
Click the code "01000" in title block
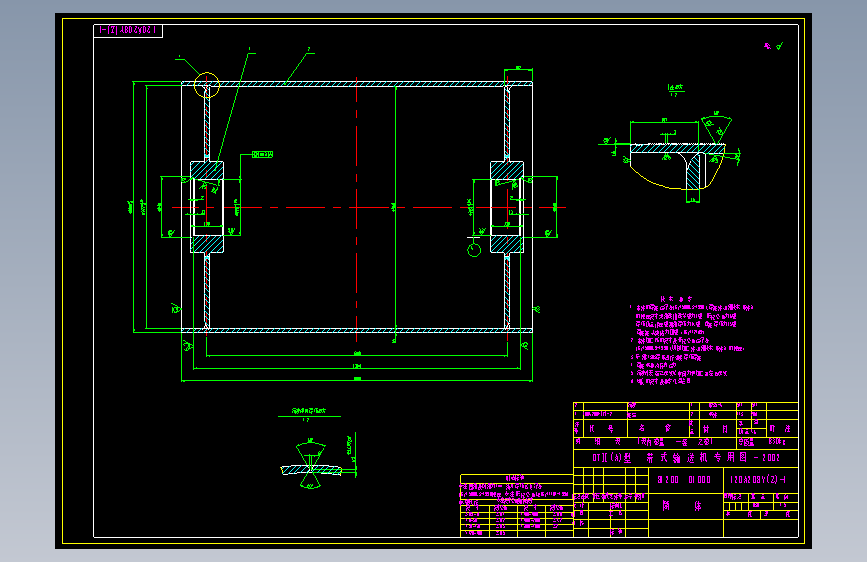[x=699, y=480]
